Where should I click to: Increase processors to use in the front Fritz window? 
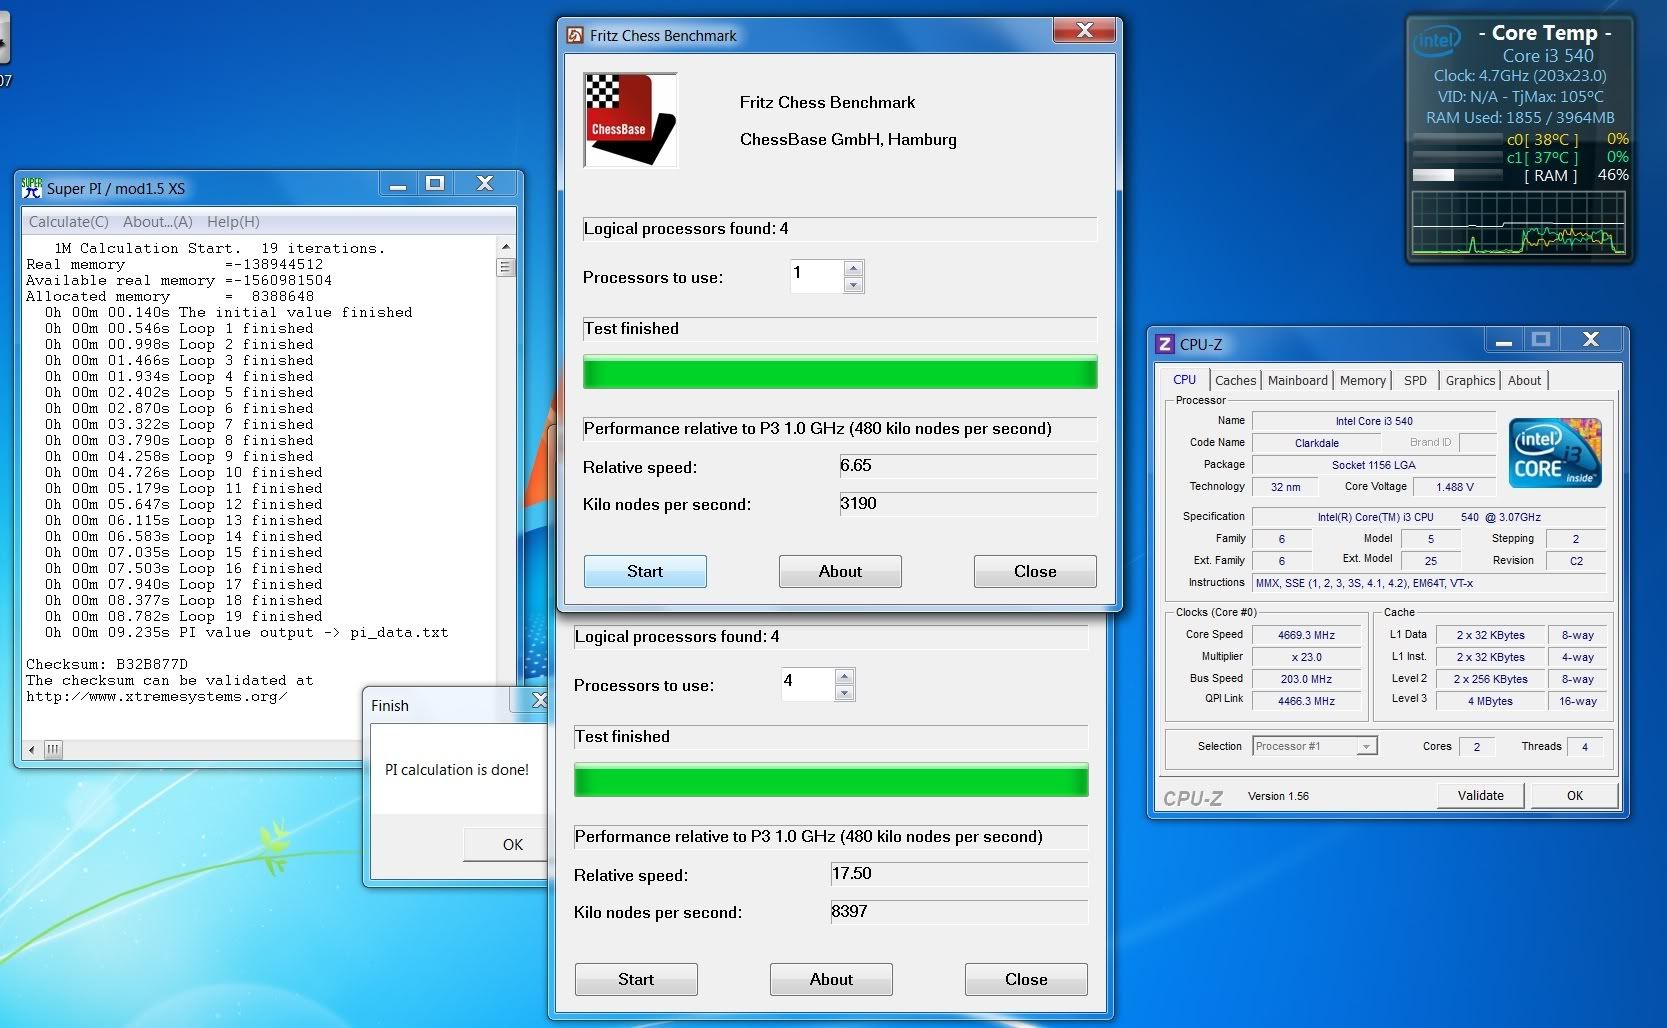pos(853,268)
